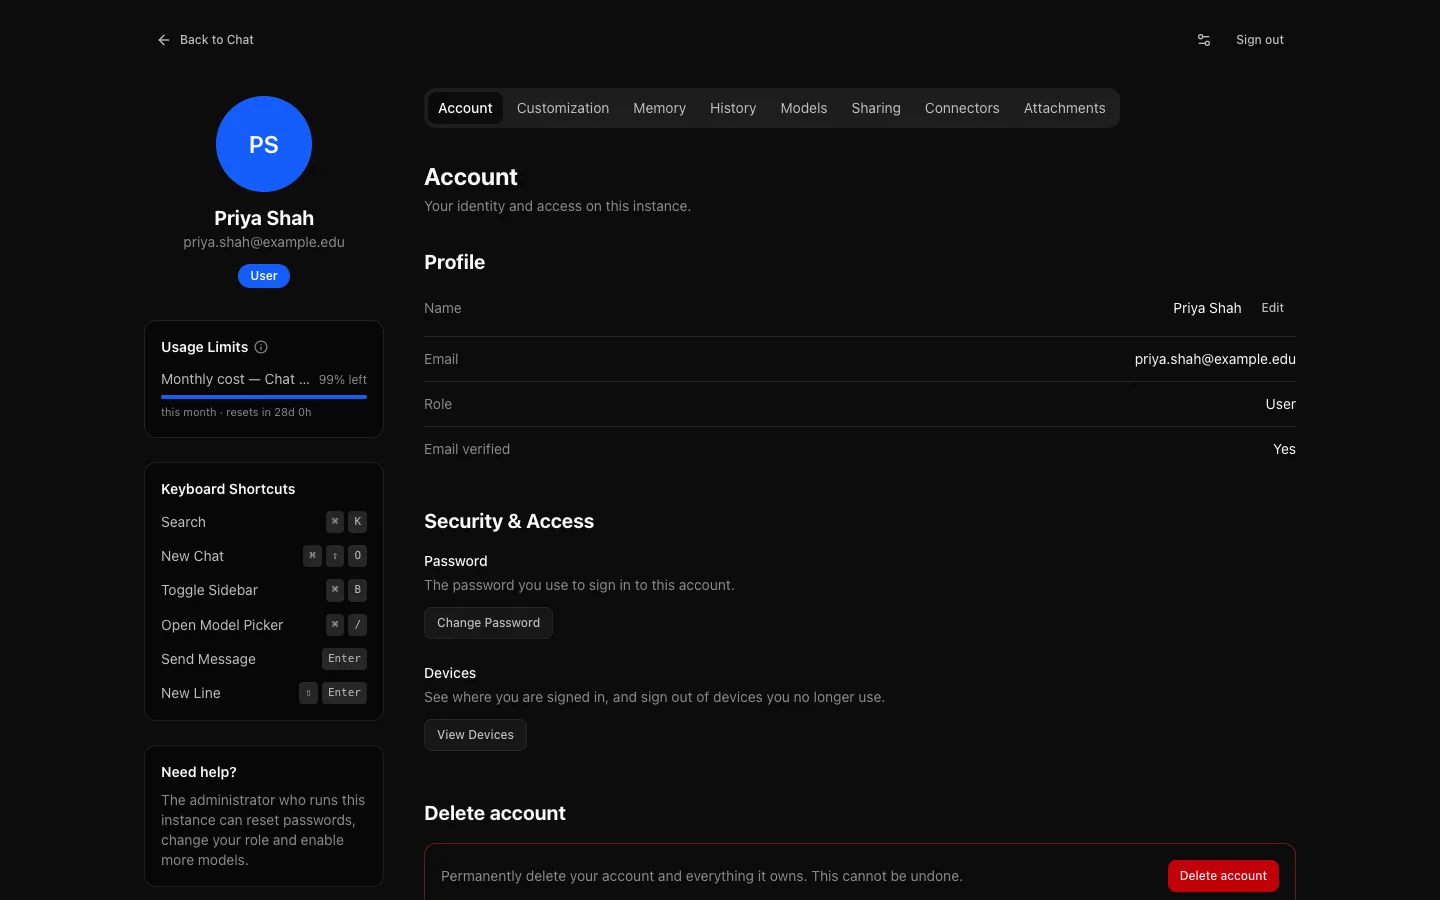Click the Enter key badge for New Line

[x=344, y=693]
